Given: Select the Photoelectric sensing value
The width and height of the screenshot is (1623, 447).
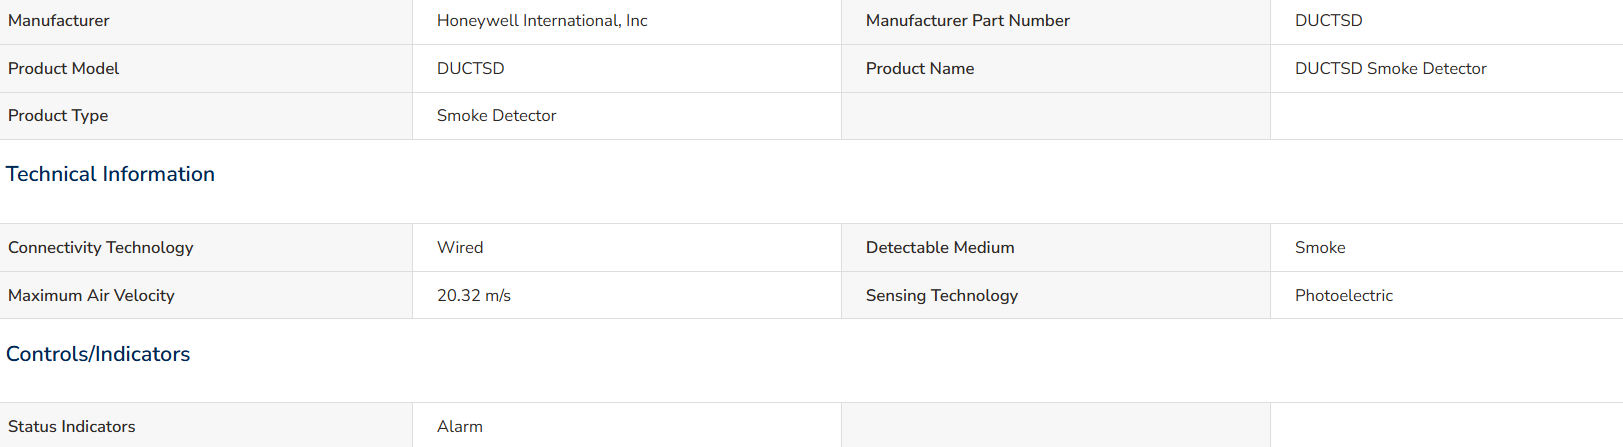Looking at the screenshot, I should point(1343,296).
